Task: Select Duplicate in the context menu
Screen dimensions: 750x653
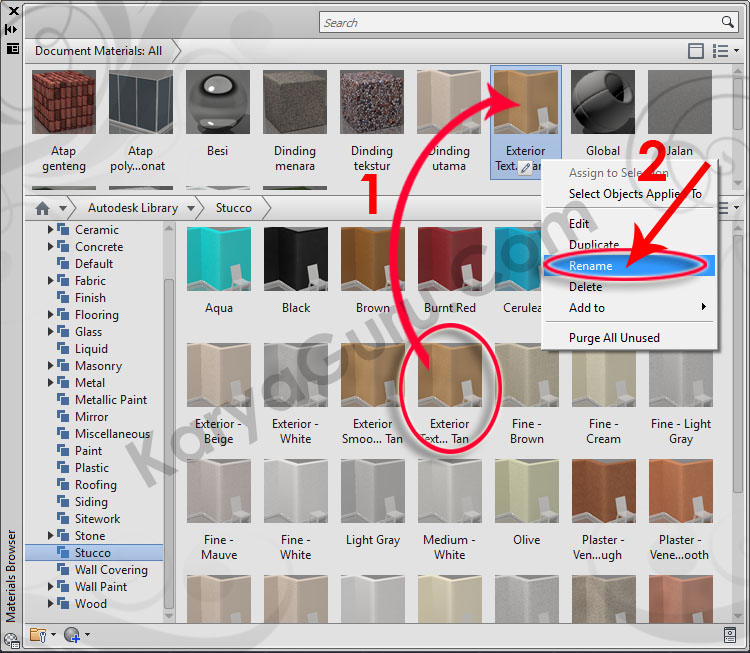Action: tap(593, 245)
